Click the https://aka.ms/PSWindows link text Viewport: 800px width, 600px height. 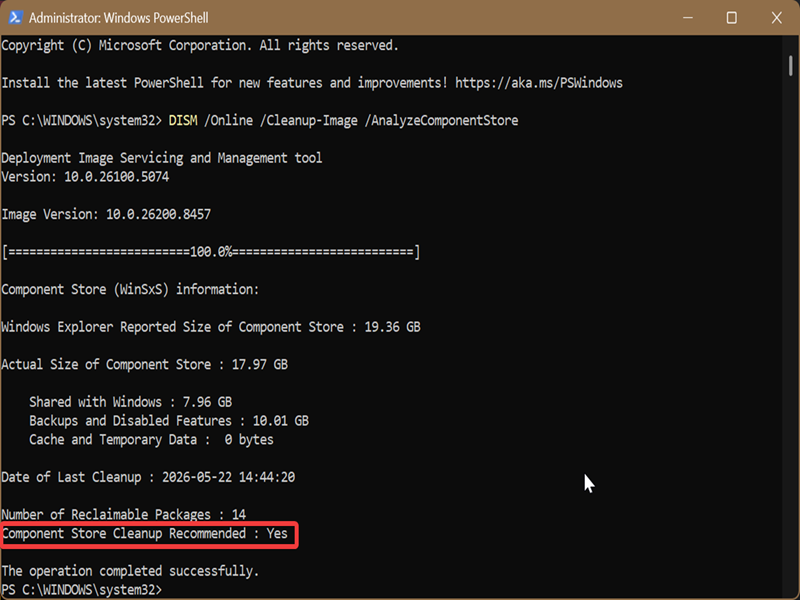539,83
